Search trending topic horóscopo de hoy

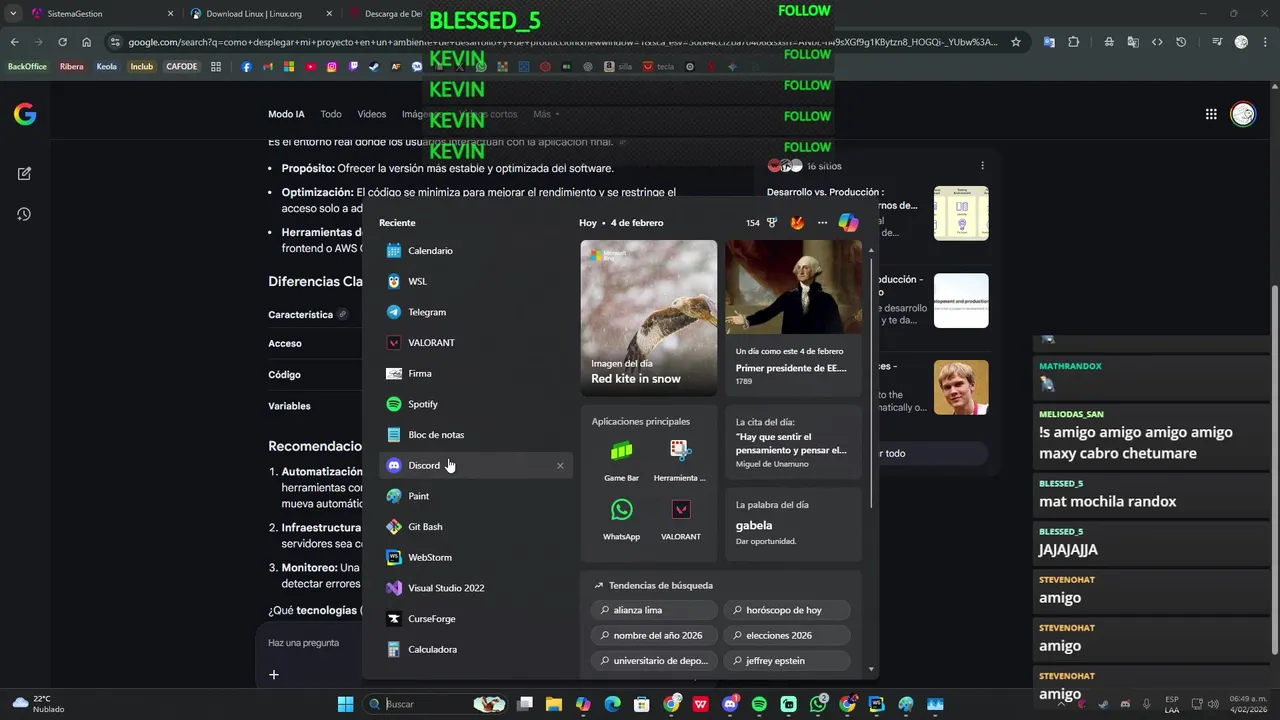[x=787, y=610]
